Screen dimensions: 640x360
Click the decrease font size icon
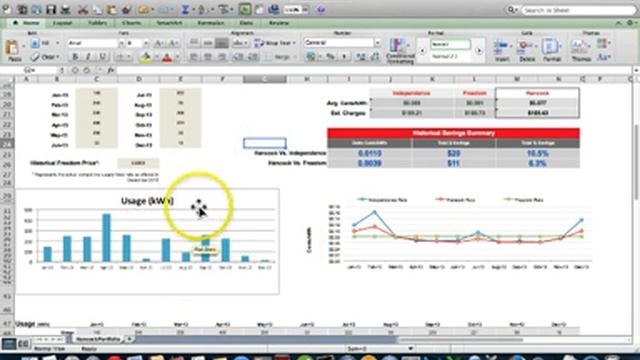click(x=173, y=43)
